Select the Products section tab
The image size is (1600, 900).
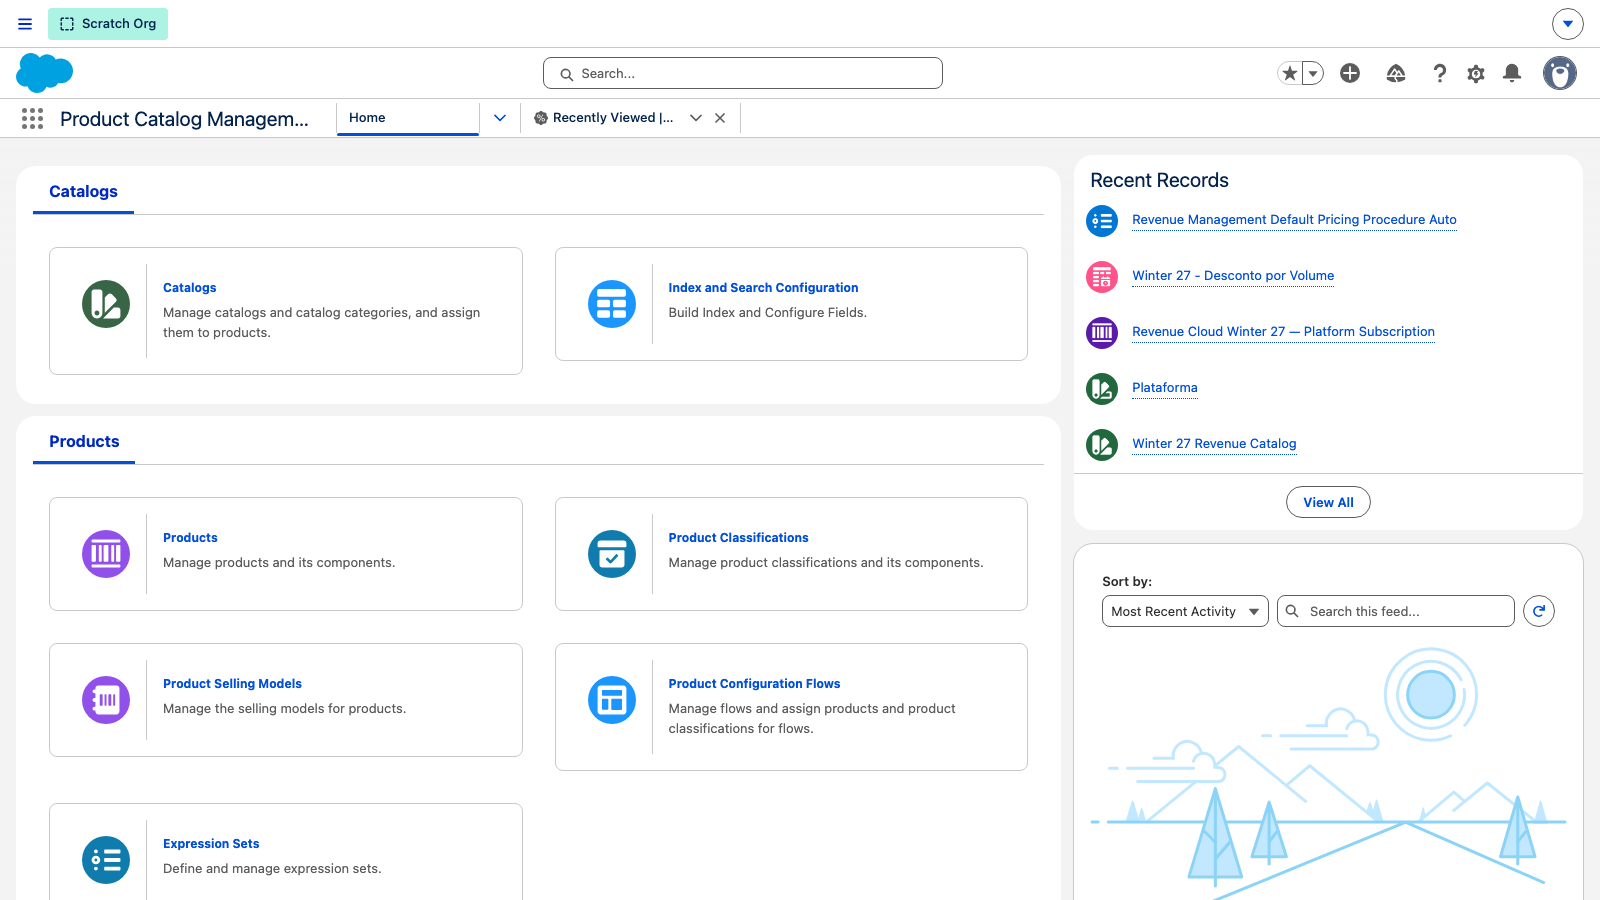pos(84,441)
